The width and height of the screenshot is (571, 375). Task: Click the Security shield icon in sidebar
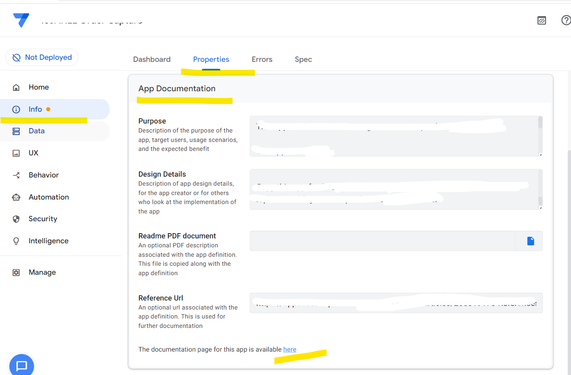tap(16, 219)
